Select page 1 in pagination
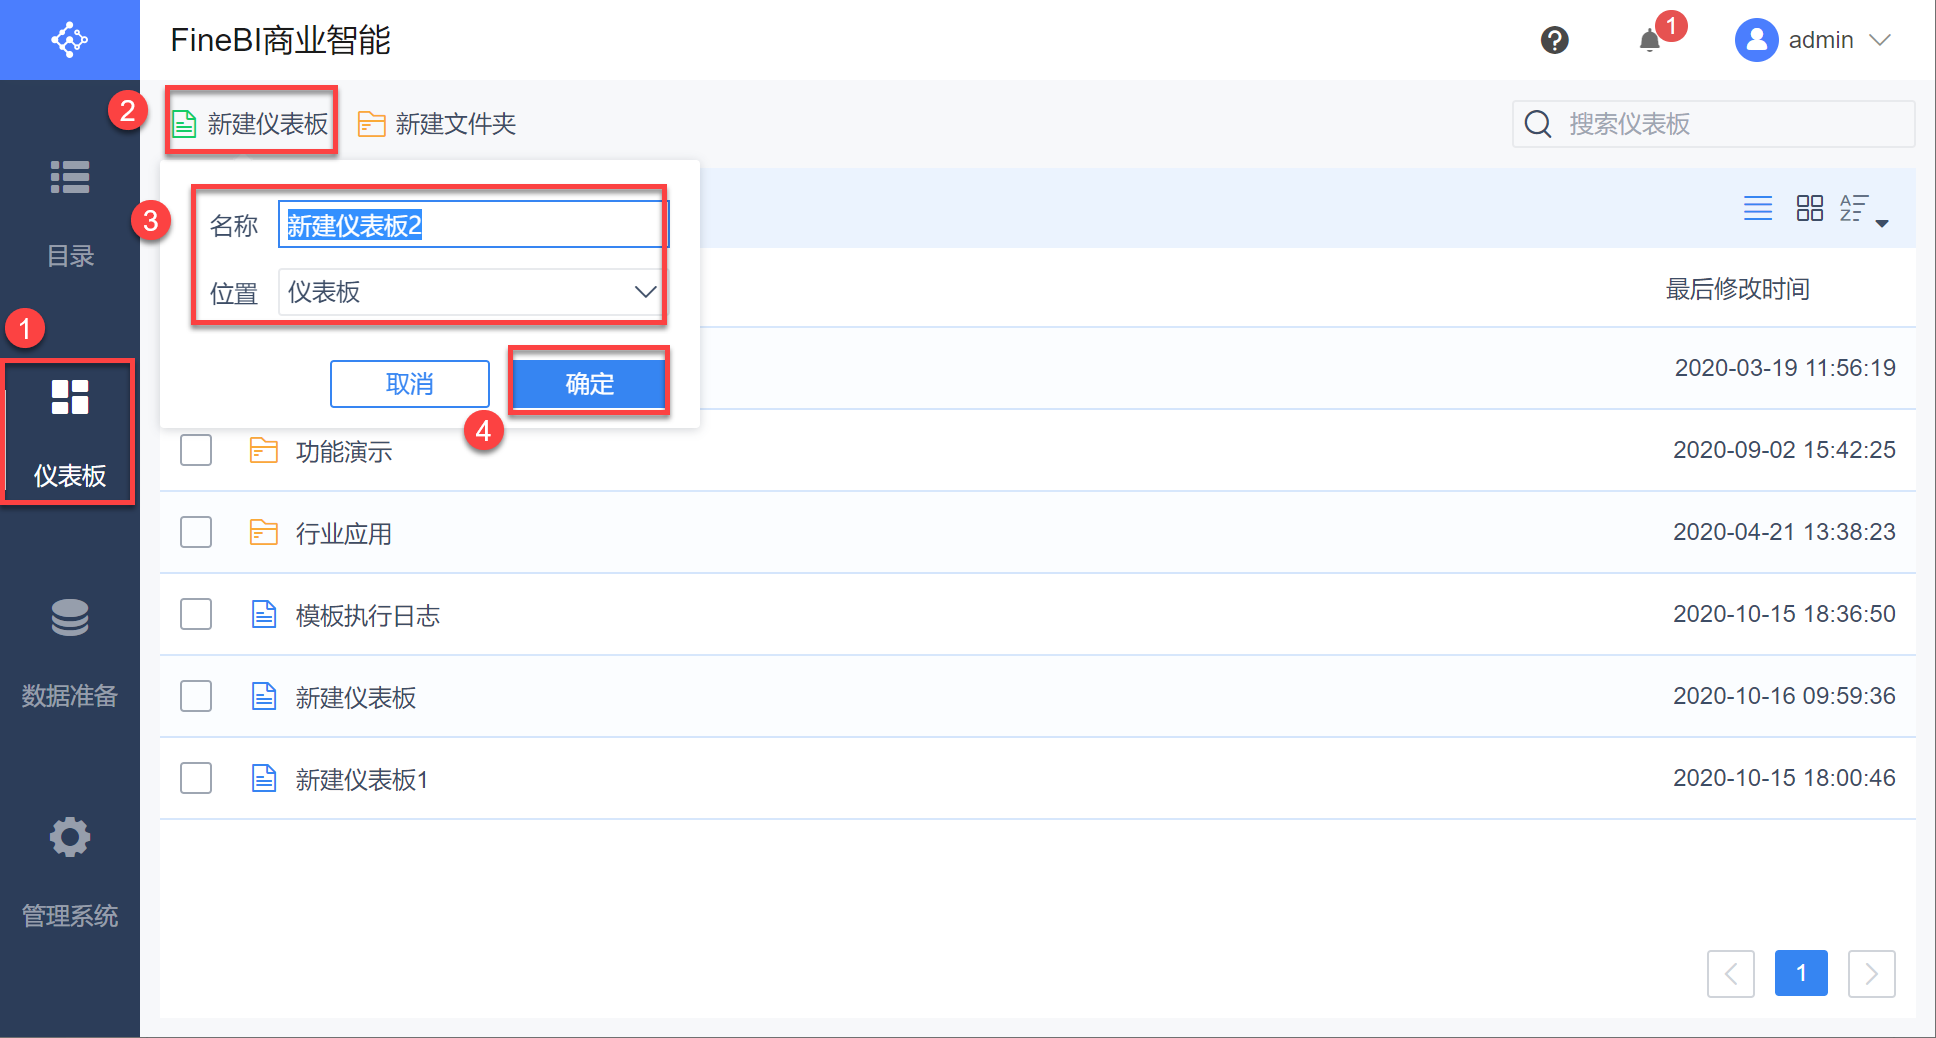1936x1038 pixels. coord(1801,973)
